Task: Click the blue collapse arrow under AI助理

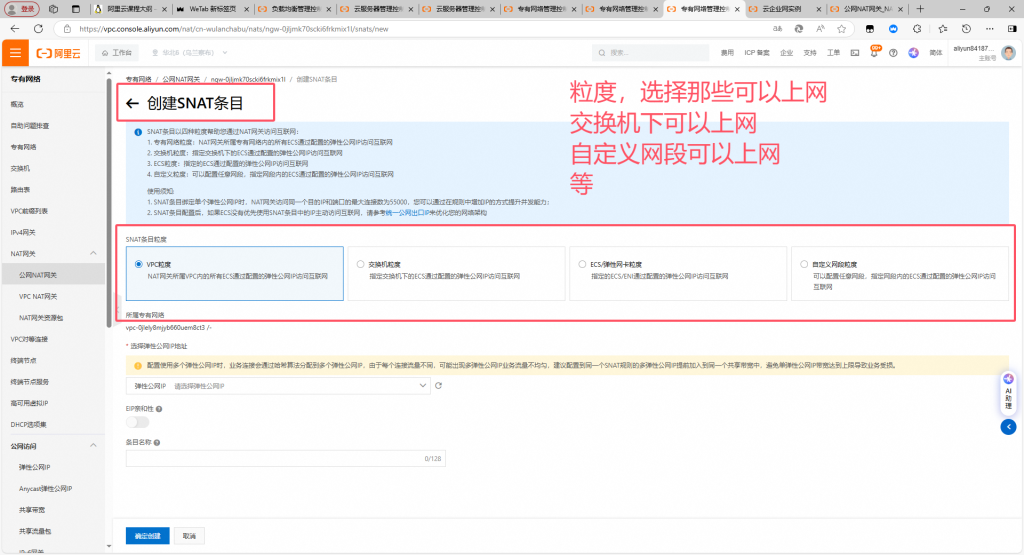Action: (1008, 427)
